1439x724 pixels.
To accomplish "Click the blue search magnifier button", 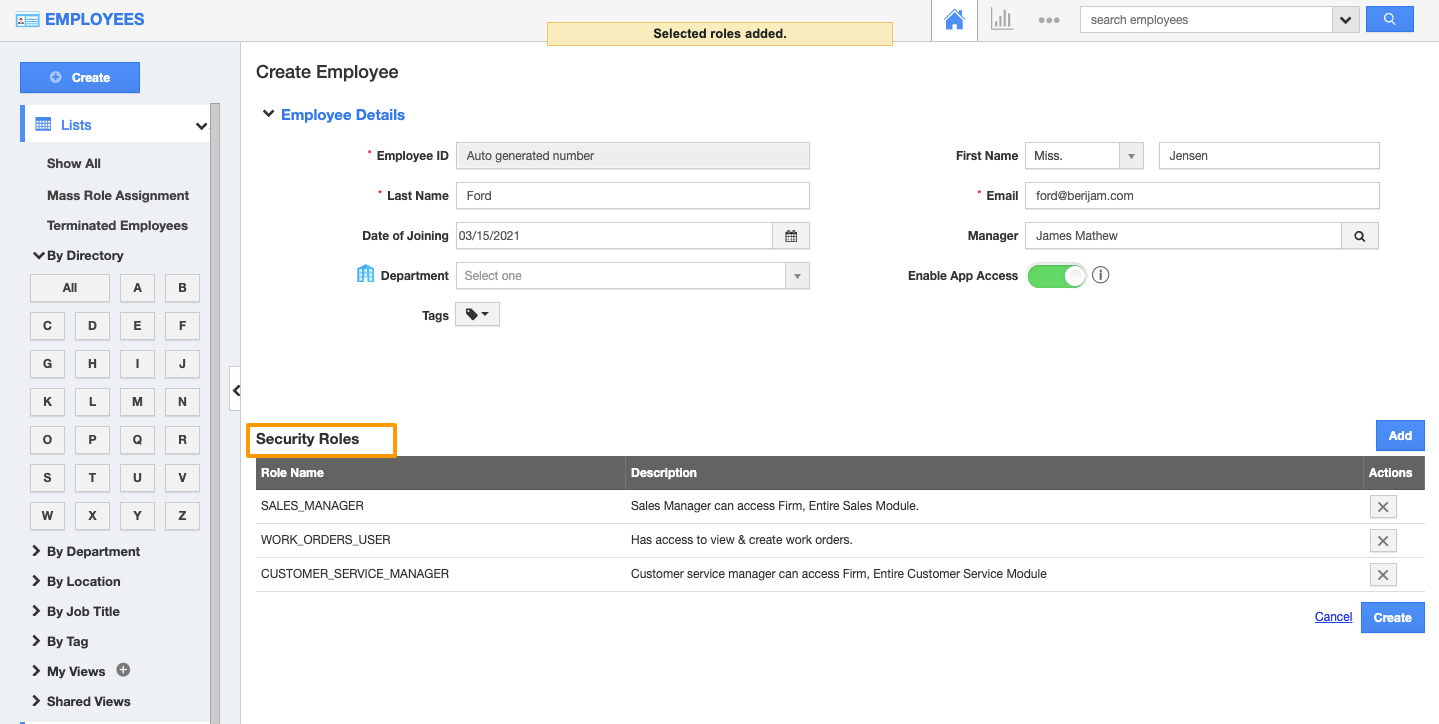I will (x=1389, y=19).
